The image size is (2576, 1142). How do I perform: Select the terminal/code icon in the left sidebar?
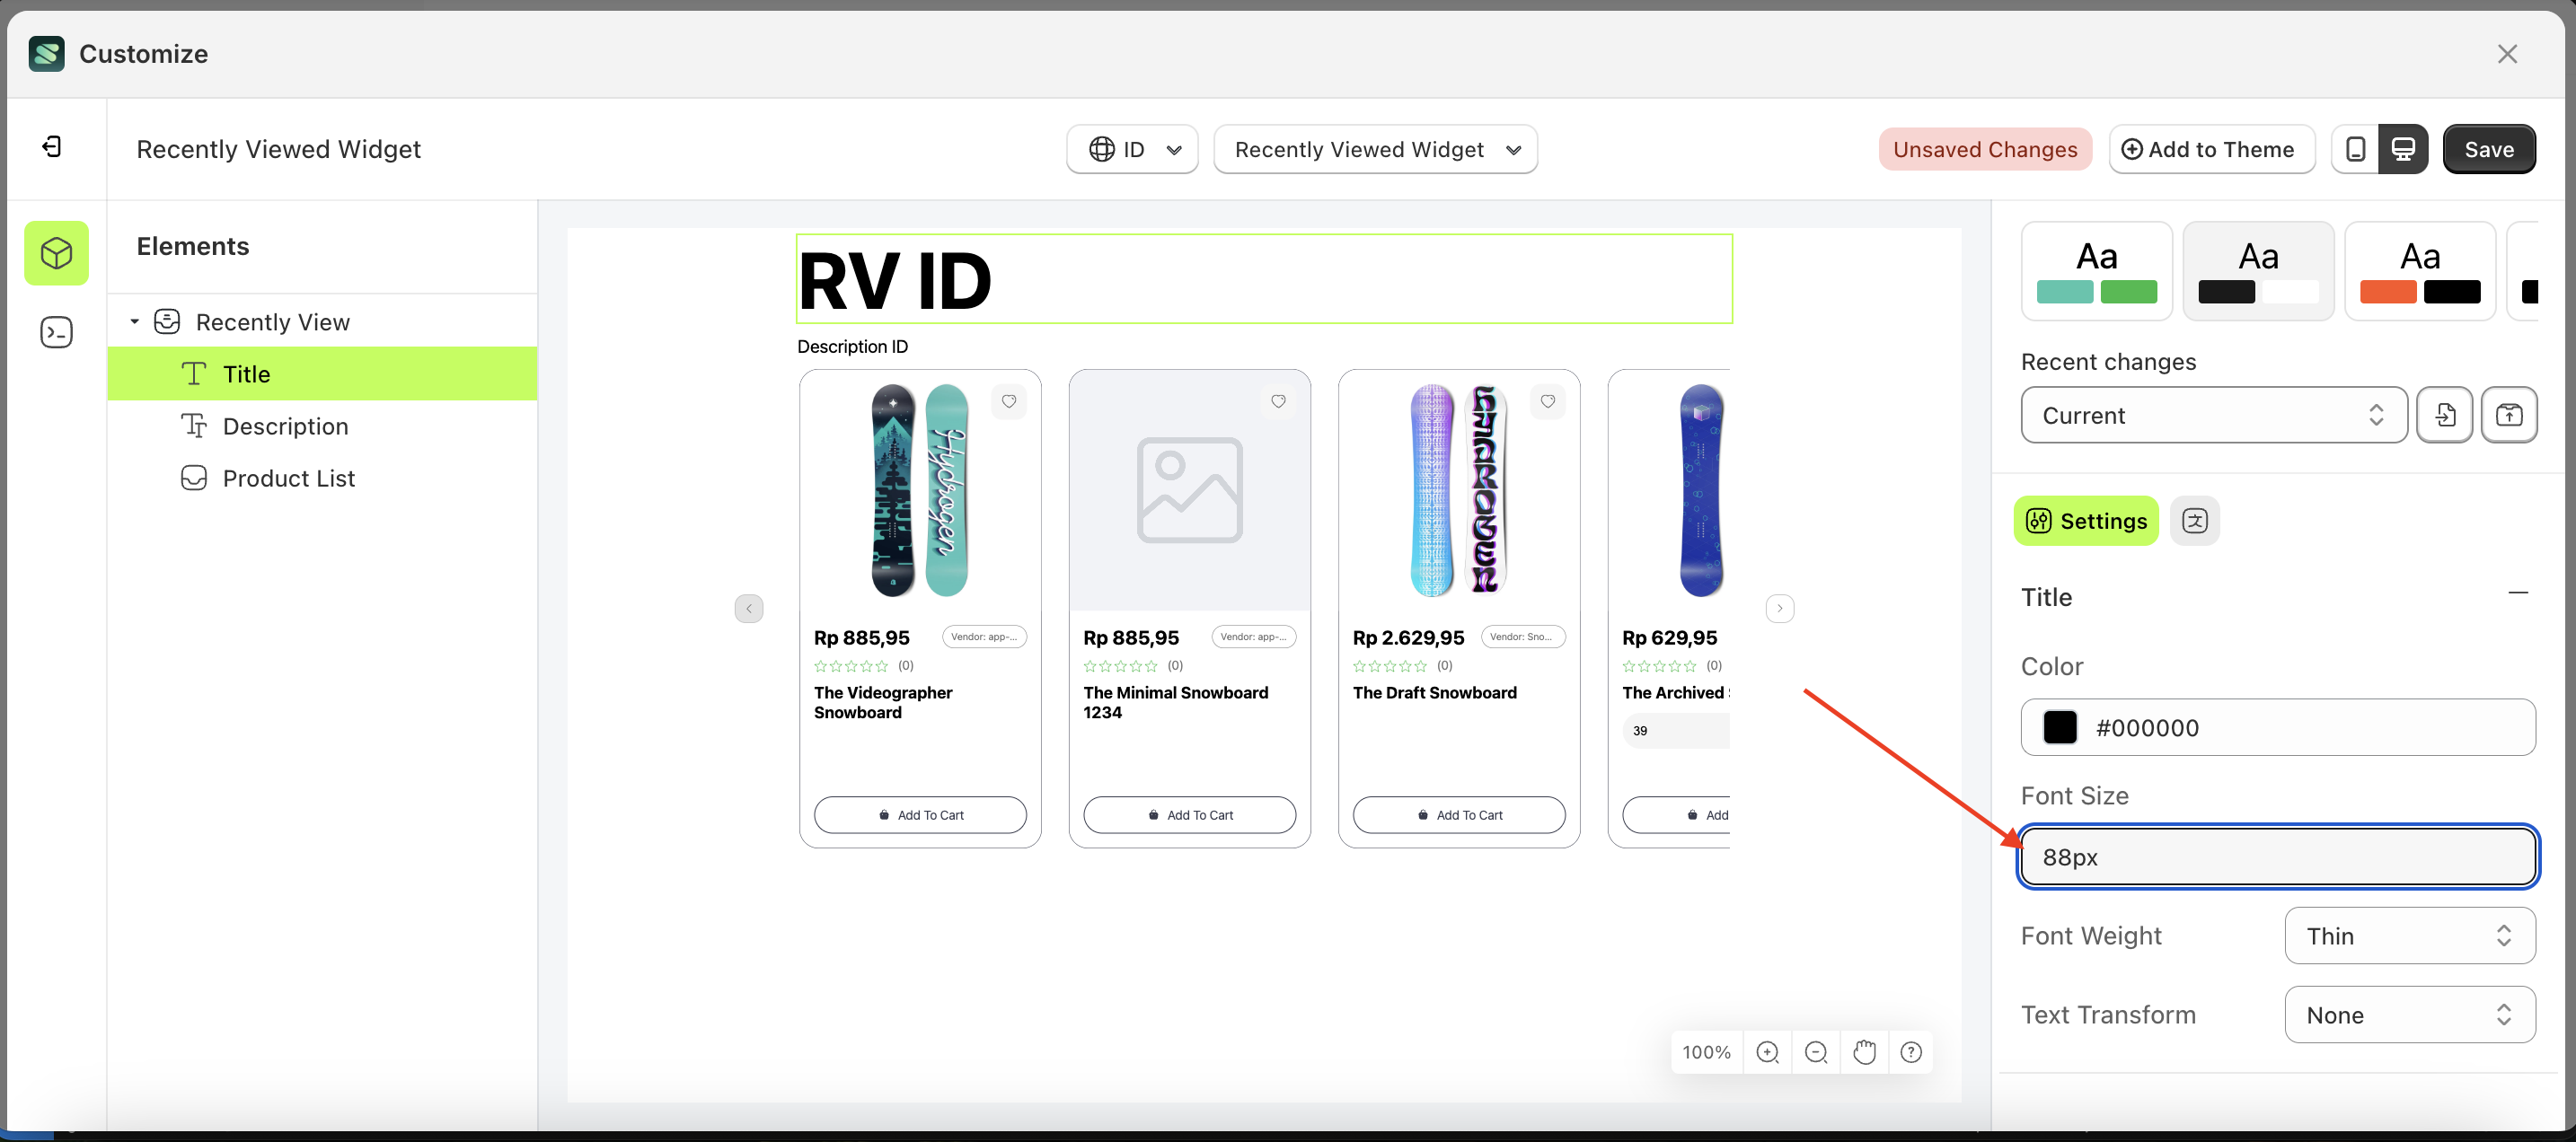[56, 331]
